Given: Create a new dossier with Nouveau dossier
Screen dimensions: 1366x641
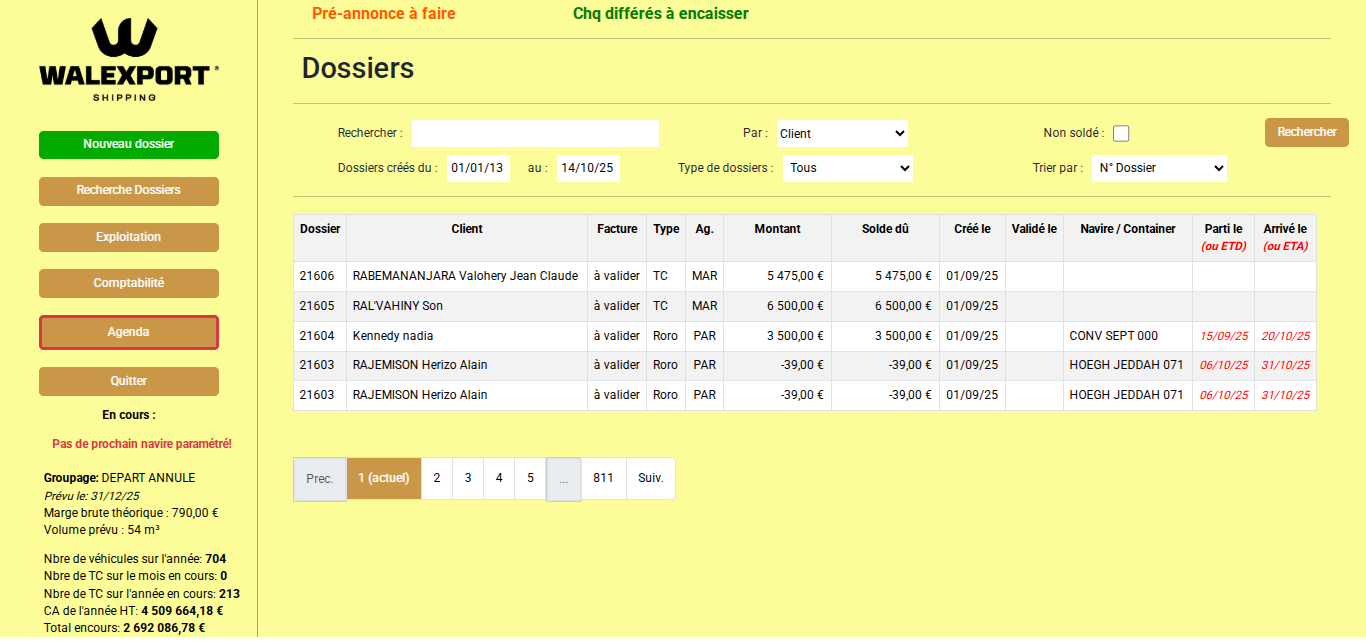Looking at the screenshot, I should pos(128,144).
